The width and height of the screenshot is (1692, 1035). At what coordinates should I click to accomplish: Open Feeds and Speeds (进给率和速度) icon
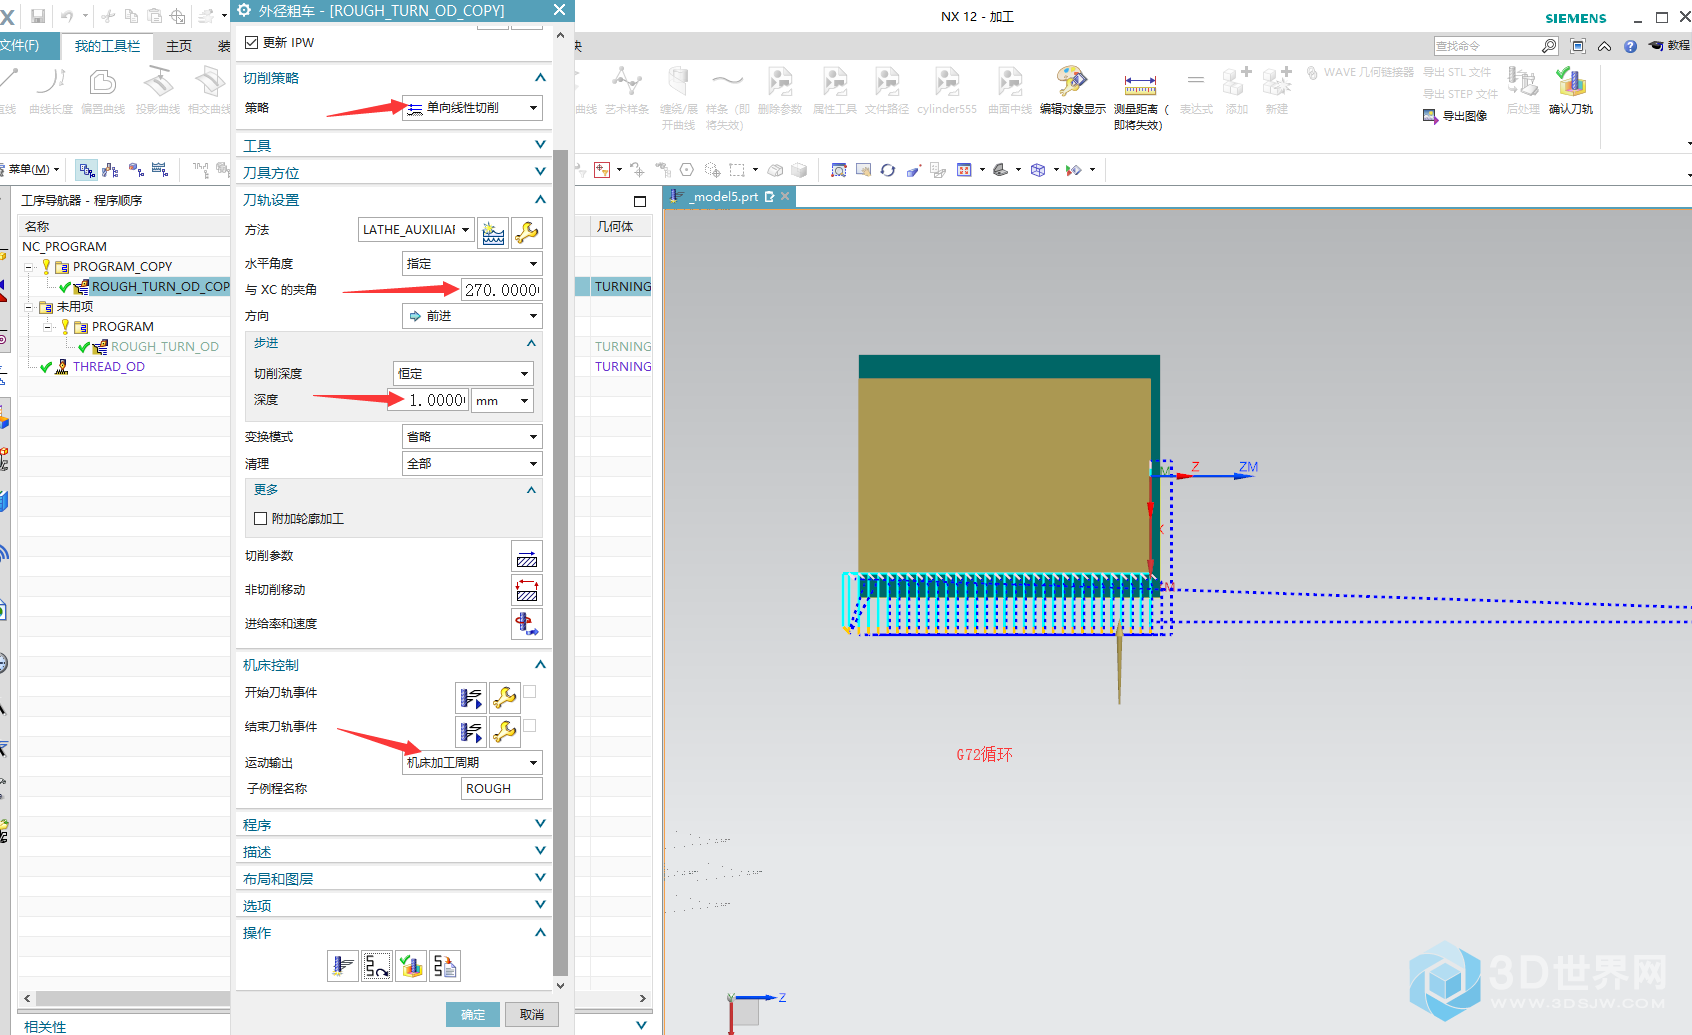point(527,624)
